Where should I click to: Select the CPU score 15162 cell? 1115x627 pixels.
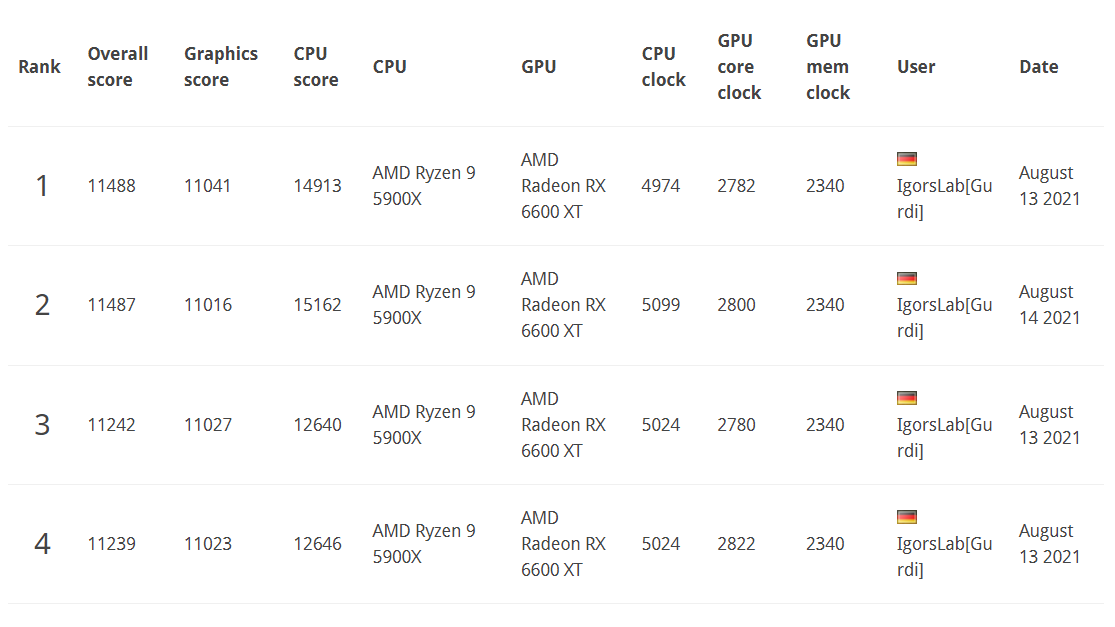(x=317, y=305)
